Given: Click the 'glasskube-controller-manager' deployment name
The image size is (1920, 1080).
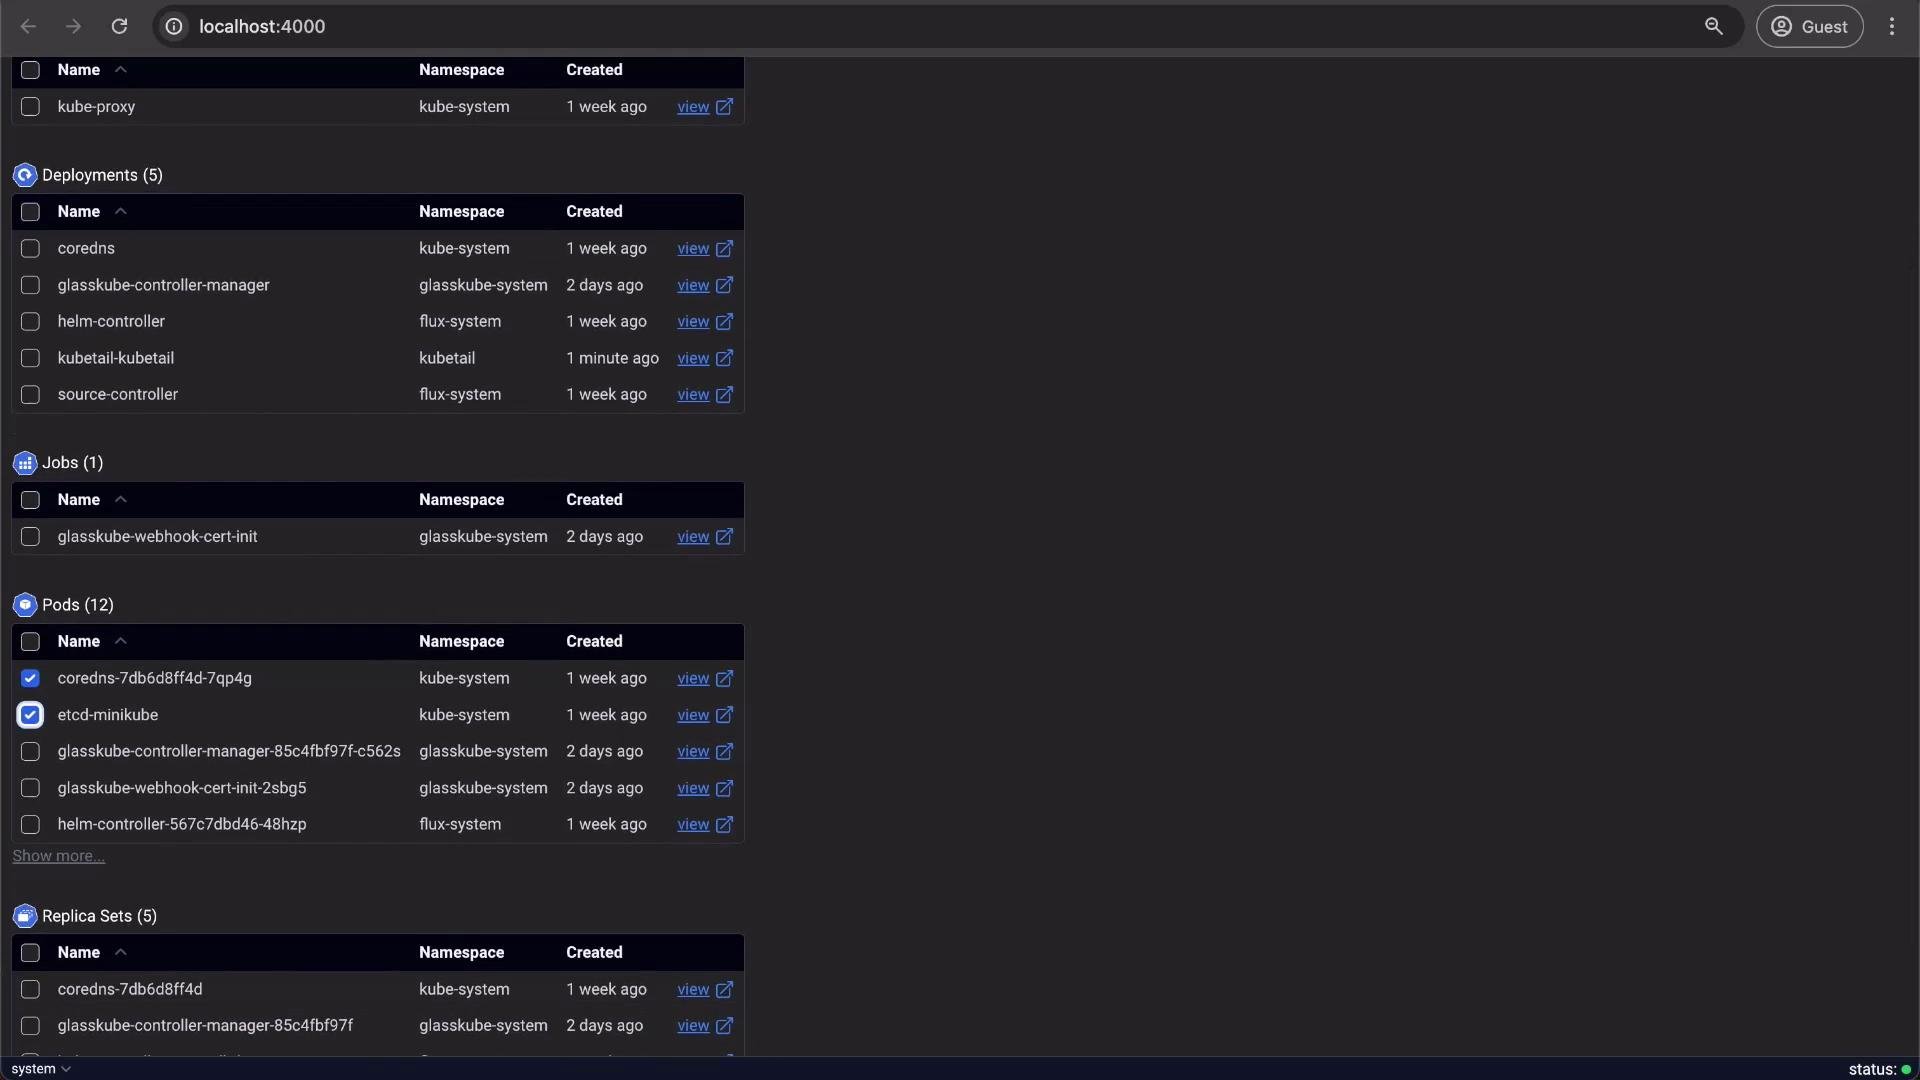Looking at the screenshot, I should point(163,285).
